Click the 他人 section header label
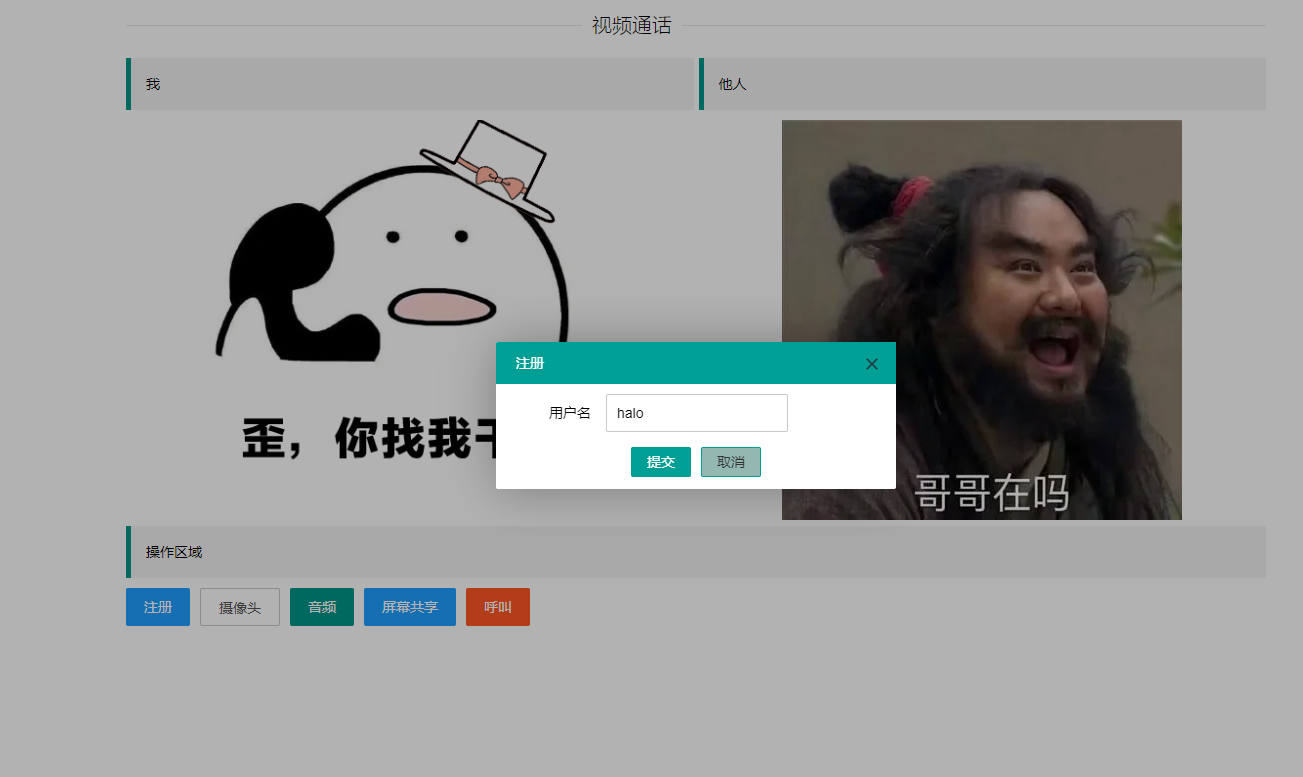The height and width of the screenshot is (777, 1303). [733, 84]
